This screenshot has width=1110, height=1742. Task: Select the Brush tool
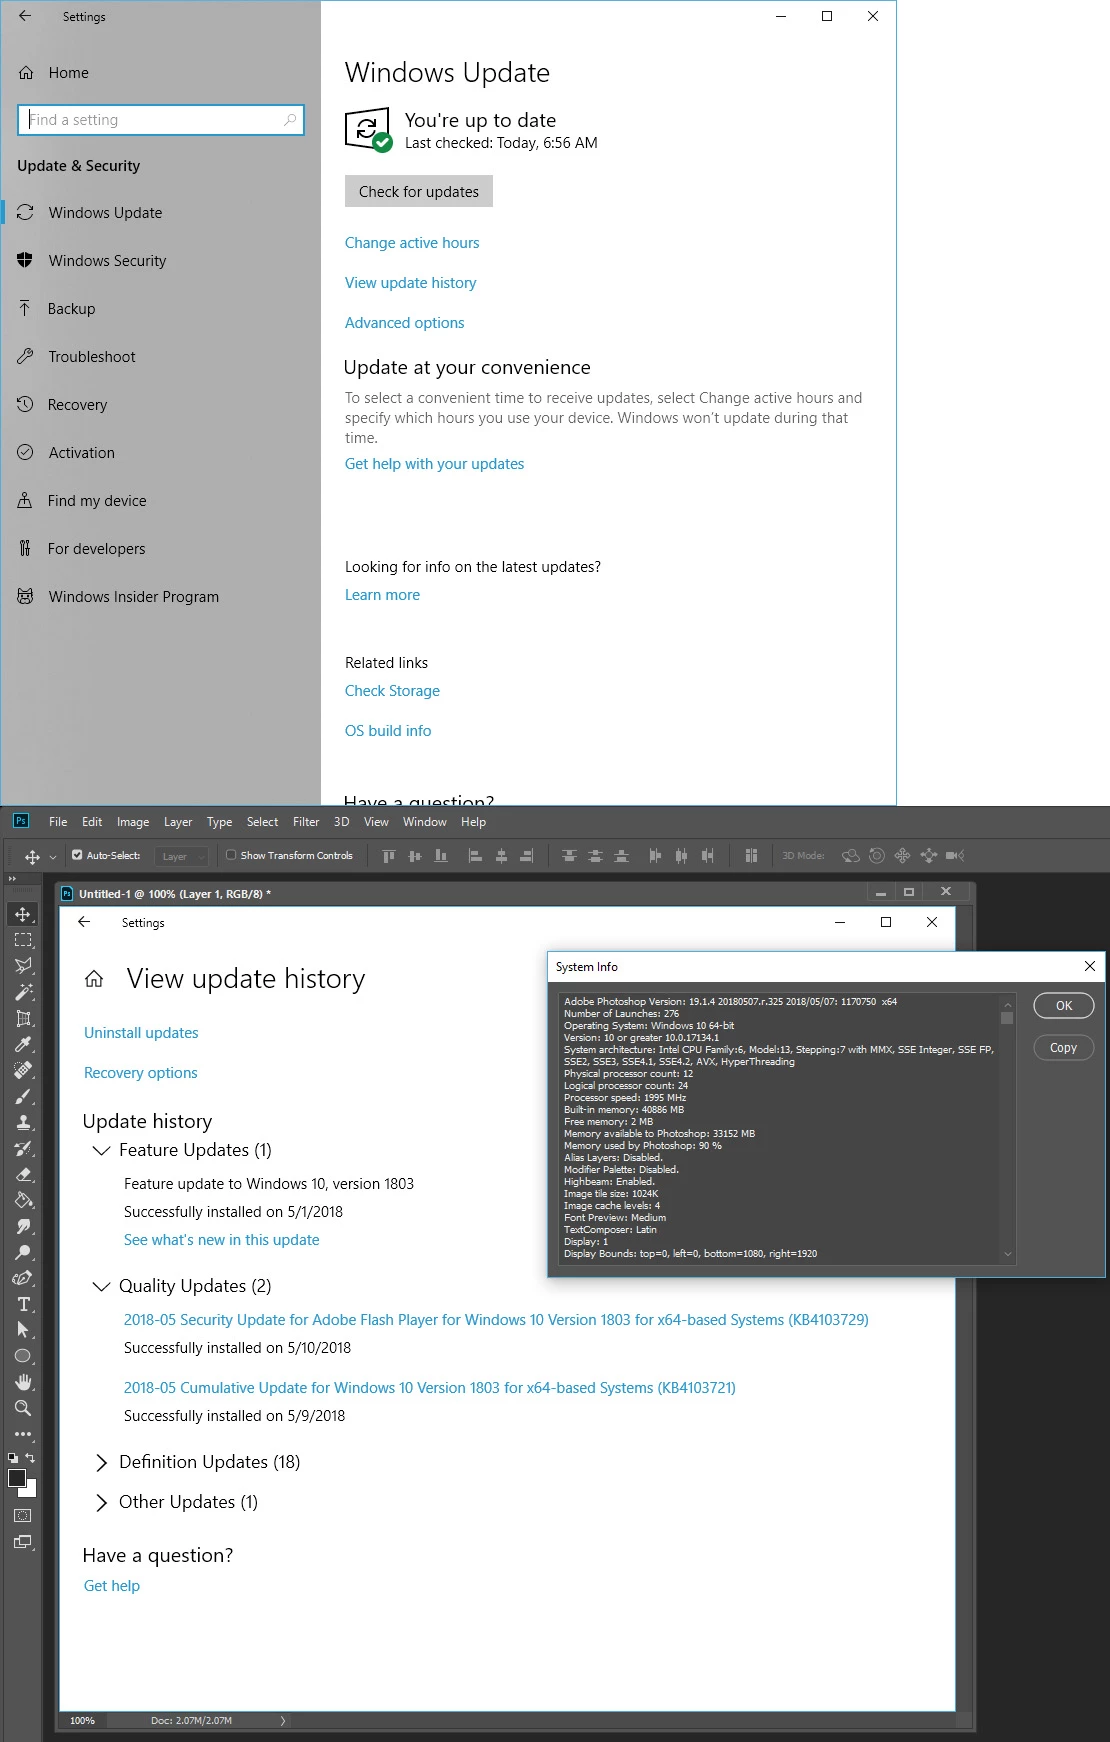[23, 1096]
